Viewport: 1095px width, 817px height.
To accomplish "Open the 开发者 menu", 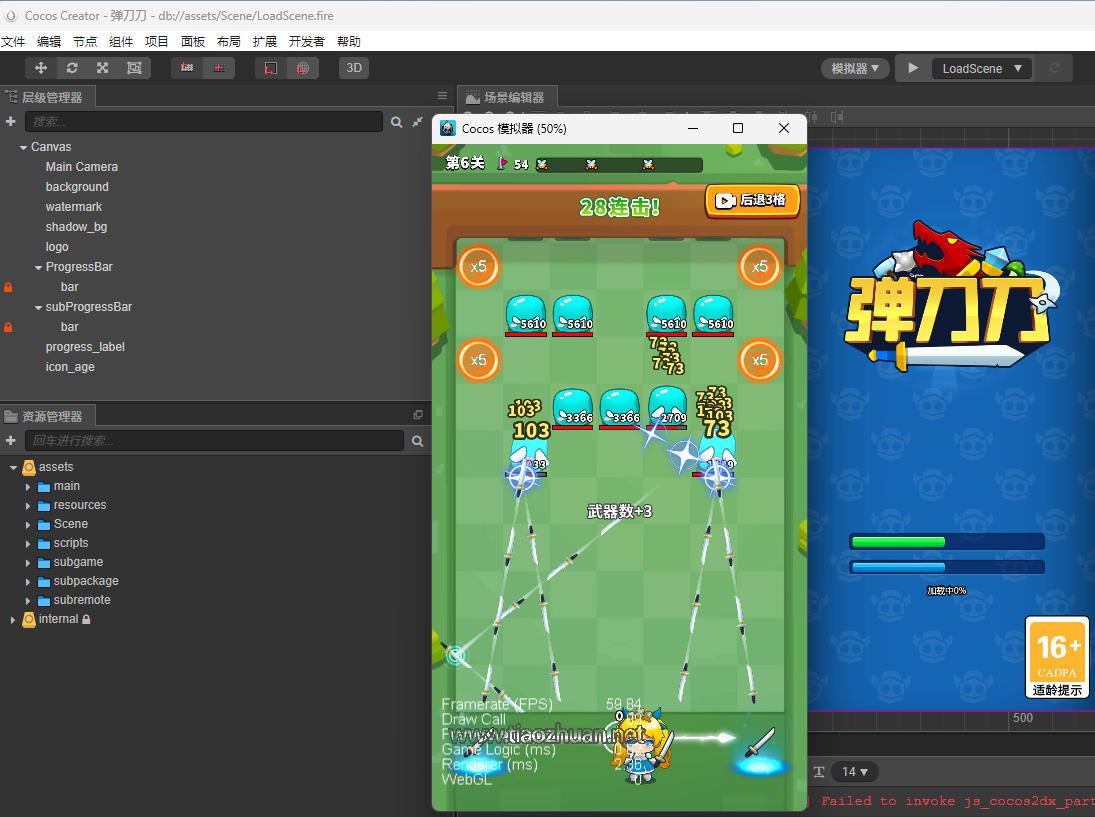I will pyautogui.click(x=307, y=41).
